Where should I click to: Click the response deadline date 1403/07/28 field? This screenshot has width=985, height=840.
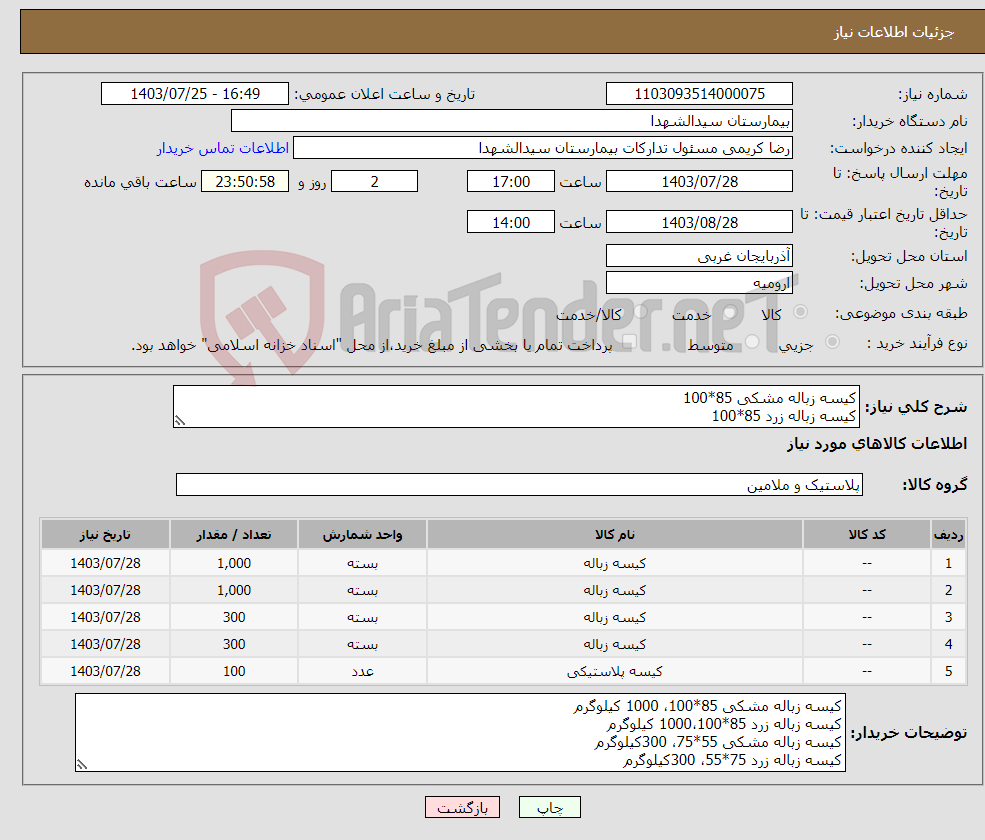tap(699, 182)
